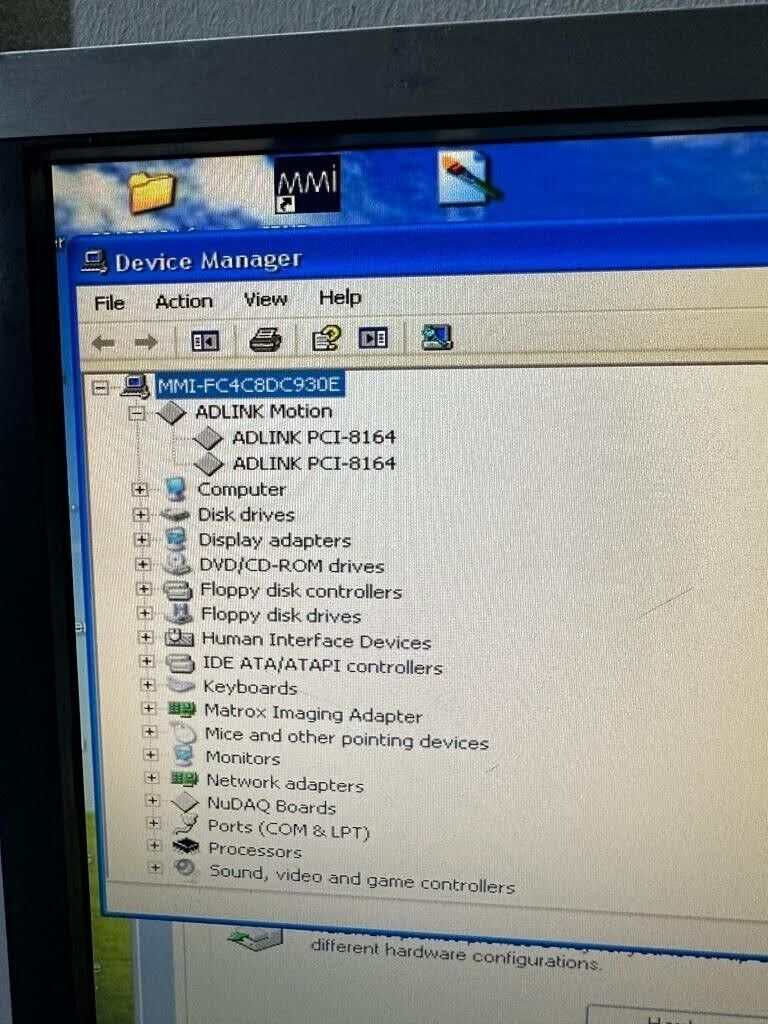Click the Floppy disk controllers icon

click(x=178, y=590)
